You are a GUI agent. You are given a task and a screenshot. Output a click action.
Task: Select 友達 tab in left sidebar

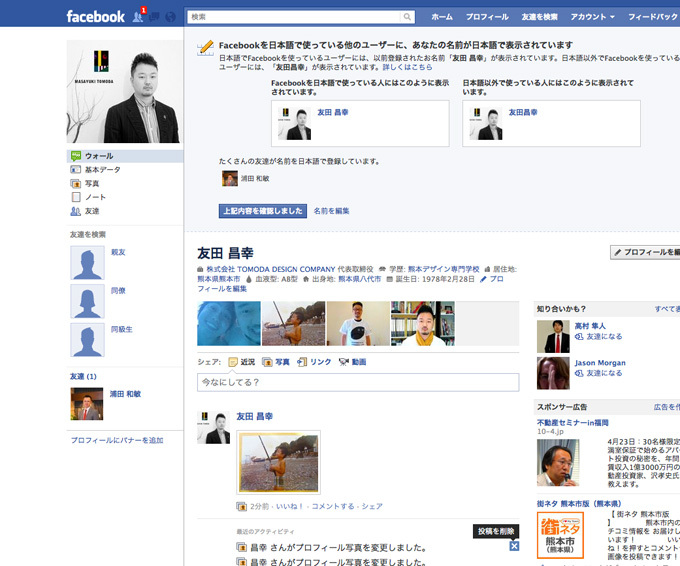pyautogui.click(x=125, y=211)
